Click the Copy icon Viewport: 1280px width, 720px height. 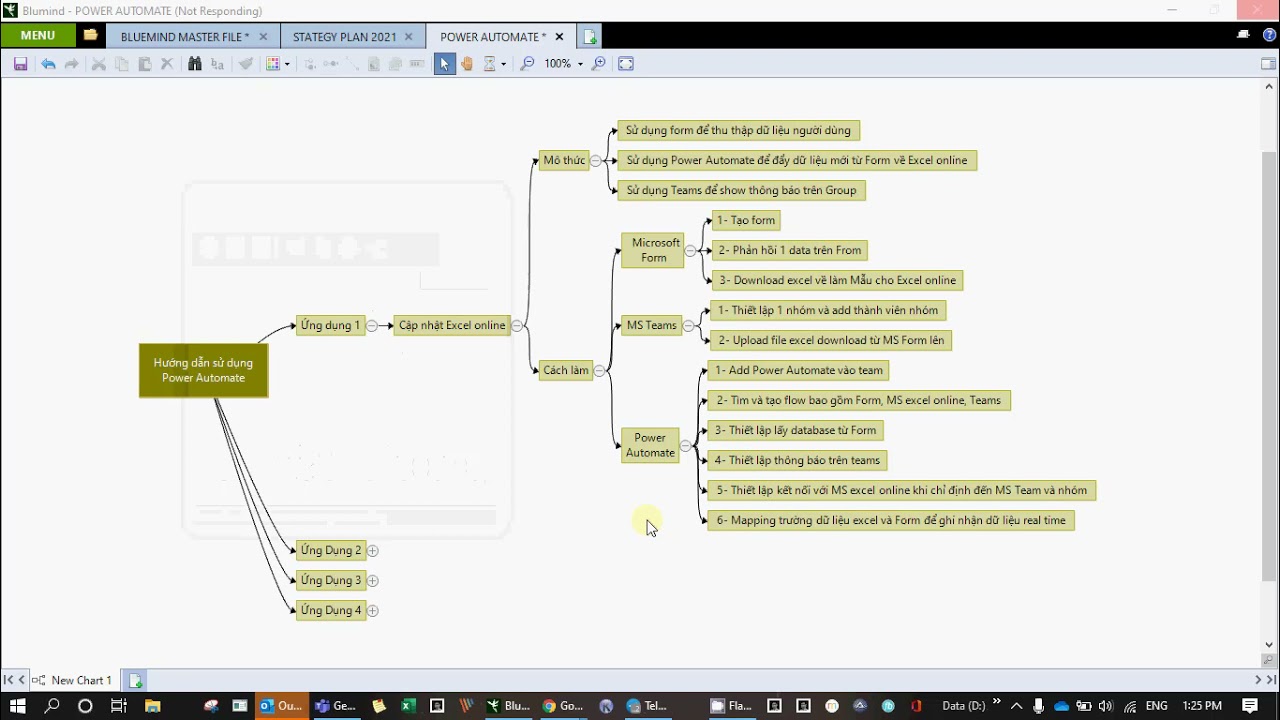click(122, 64)
